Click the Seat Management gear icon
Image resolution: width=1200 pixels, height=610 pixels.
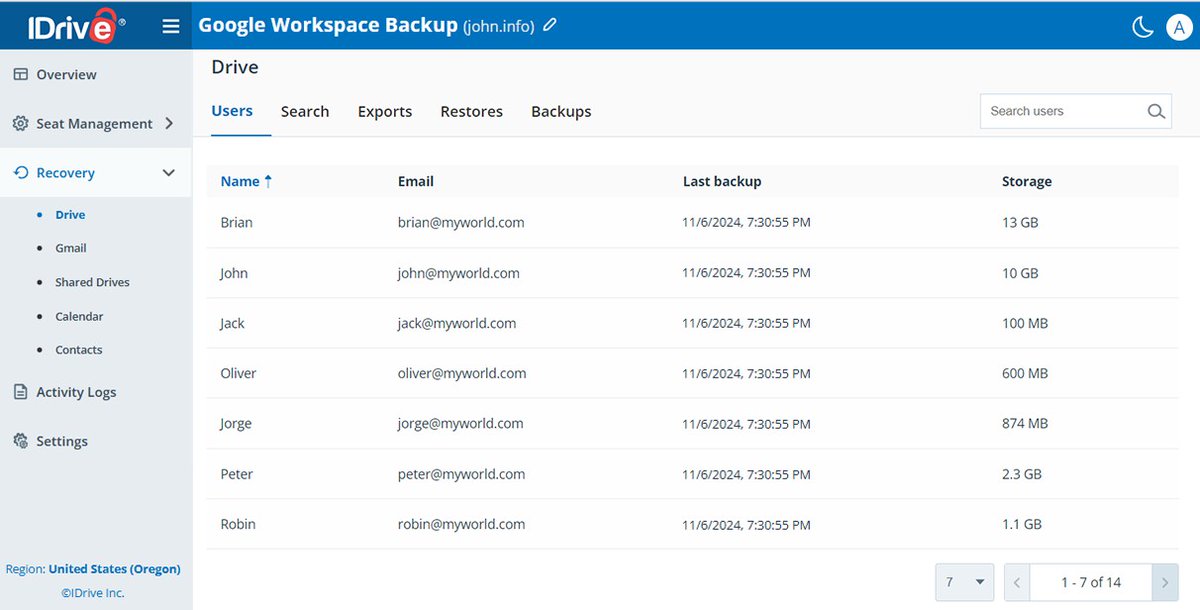[x=20, y=124]
